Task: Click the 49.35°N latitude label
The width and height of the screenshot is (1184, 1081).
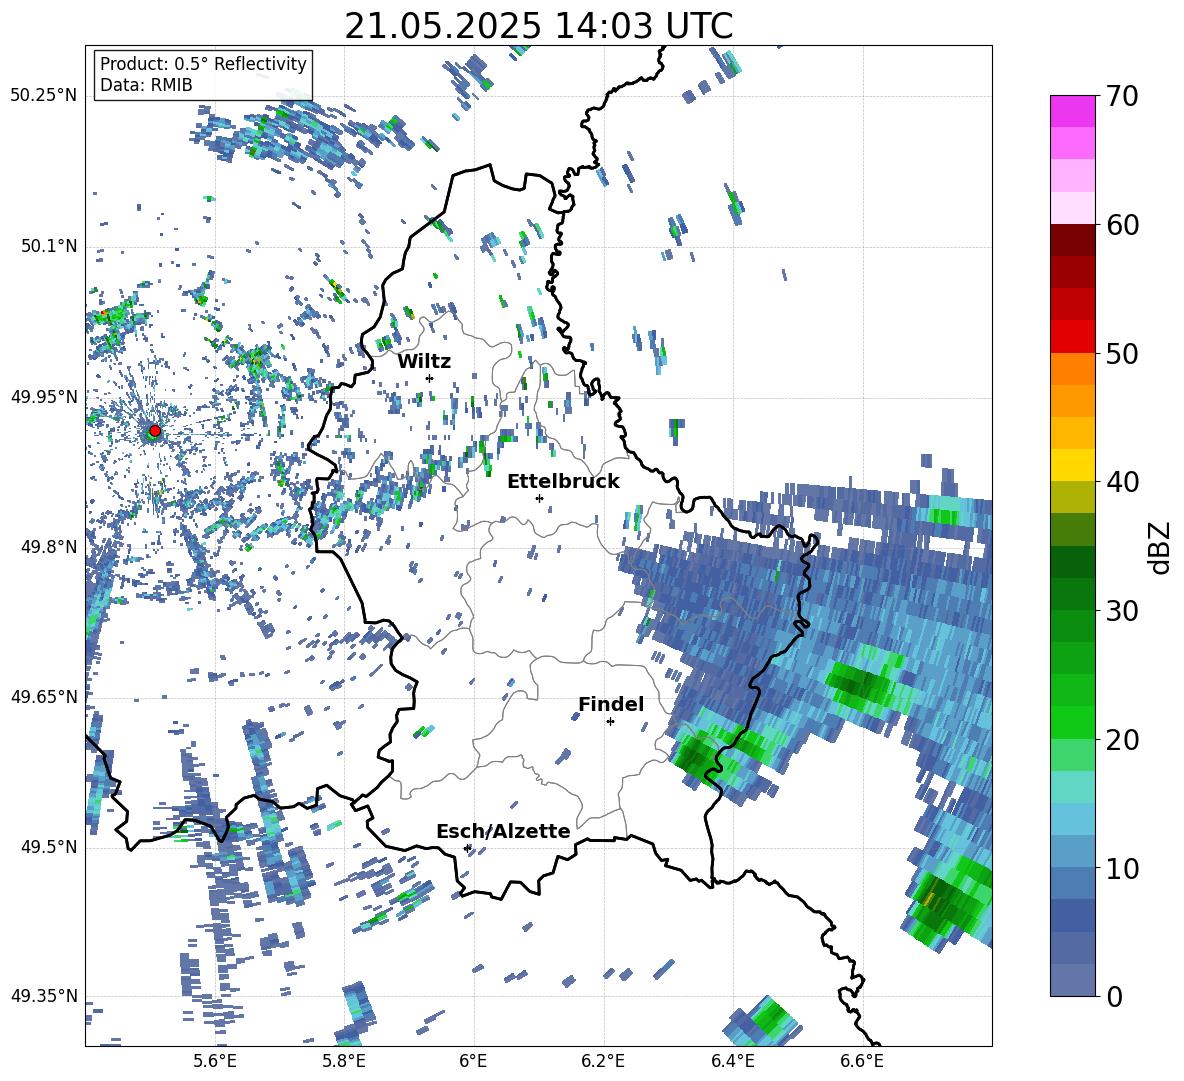Action: pos(44,996)
